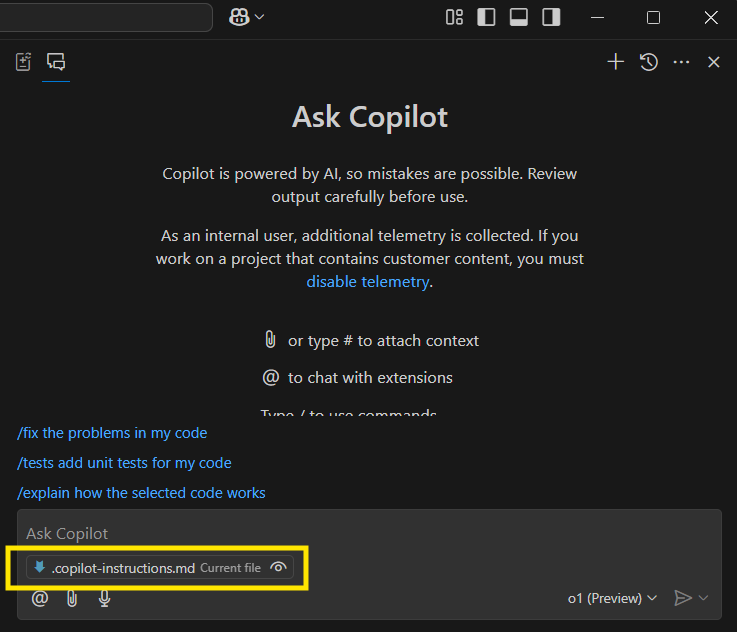Viewport: 737px width, 632px height.
Task: Click '/explain how the selected code works'
Action: pos(141,493)
